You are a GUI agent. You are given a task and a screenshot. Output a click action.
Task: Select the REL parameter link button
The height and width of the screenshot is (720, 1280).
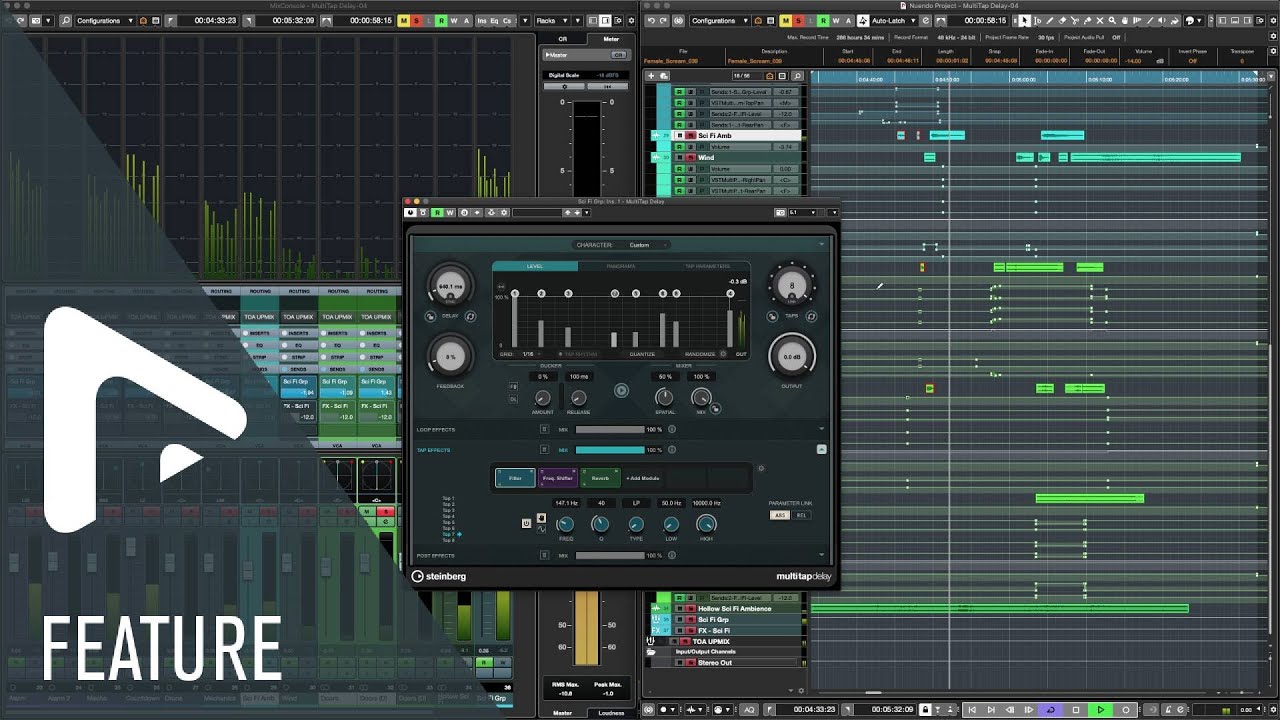coord(801,515)
